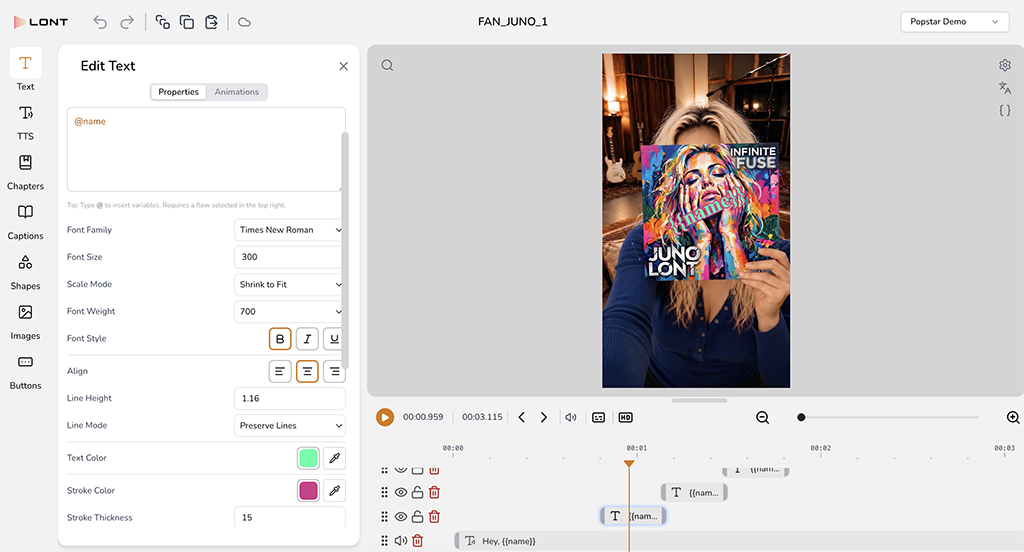Click the Stroke Thickness field

[x=289, y=517]
